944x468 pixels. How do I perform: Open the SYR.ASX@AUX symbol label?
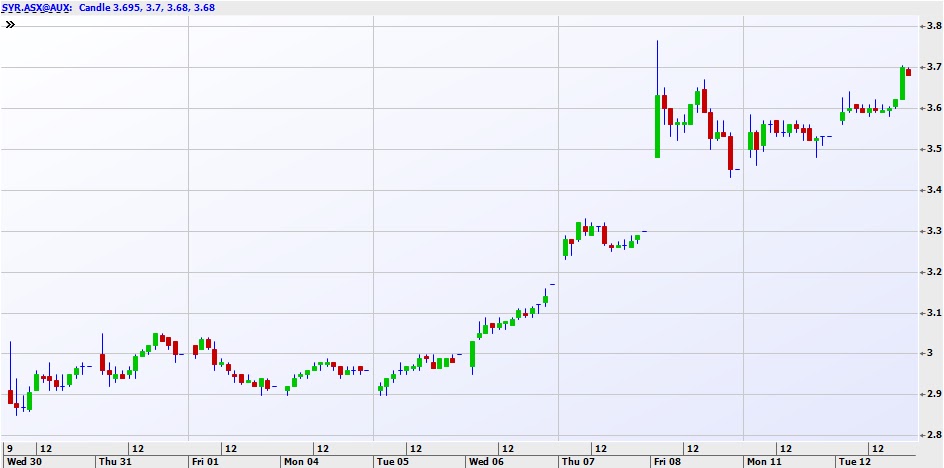(x=37, y=8)
